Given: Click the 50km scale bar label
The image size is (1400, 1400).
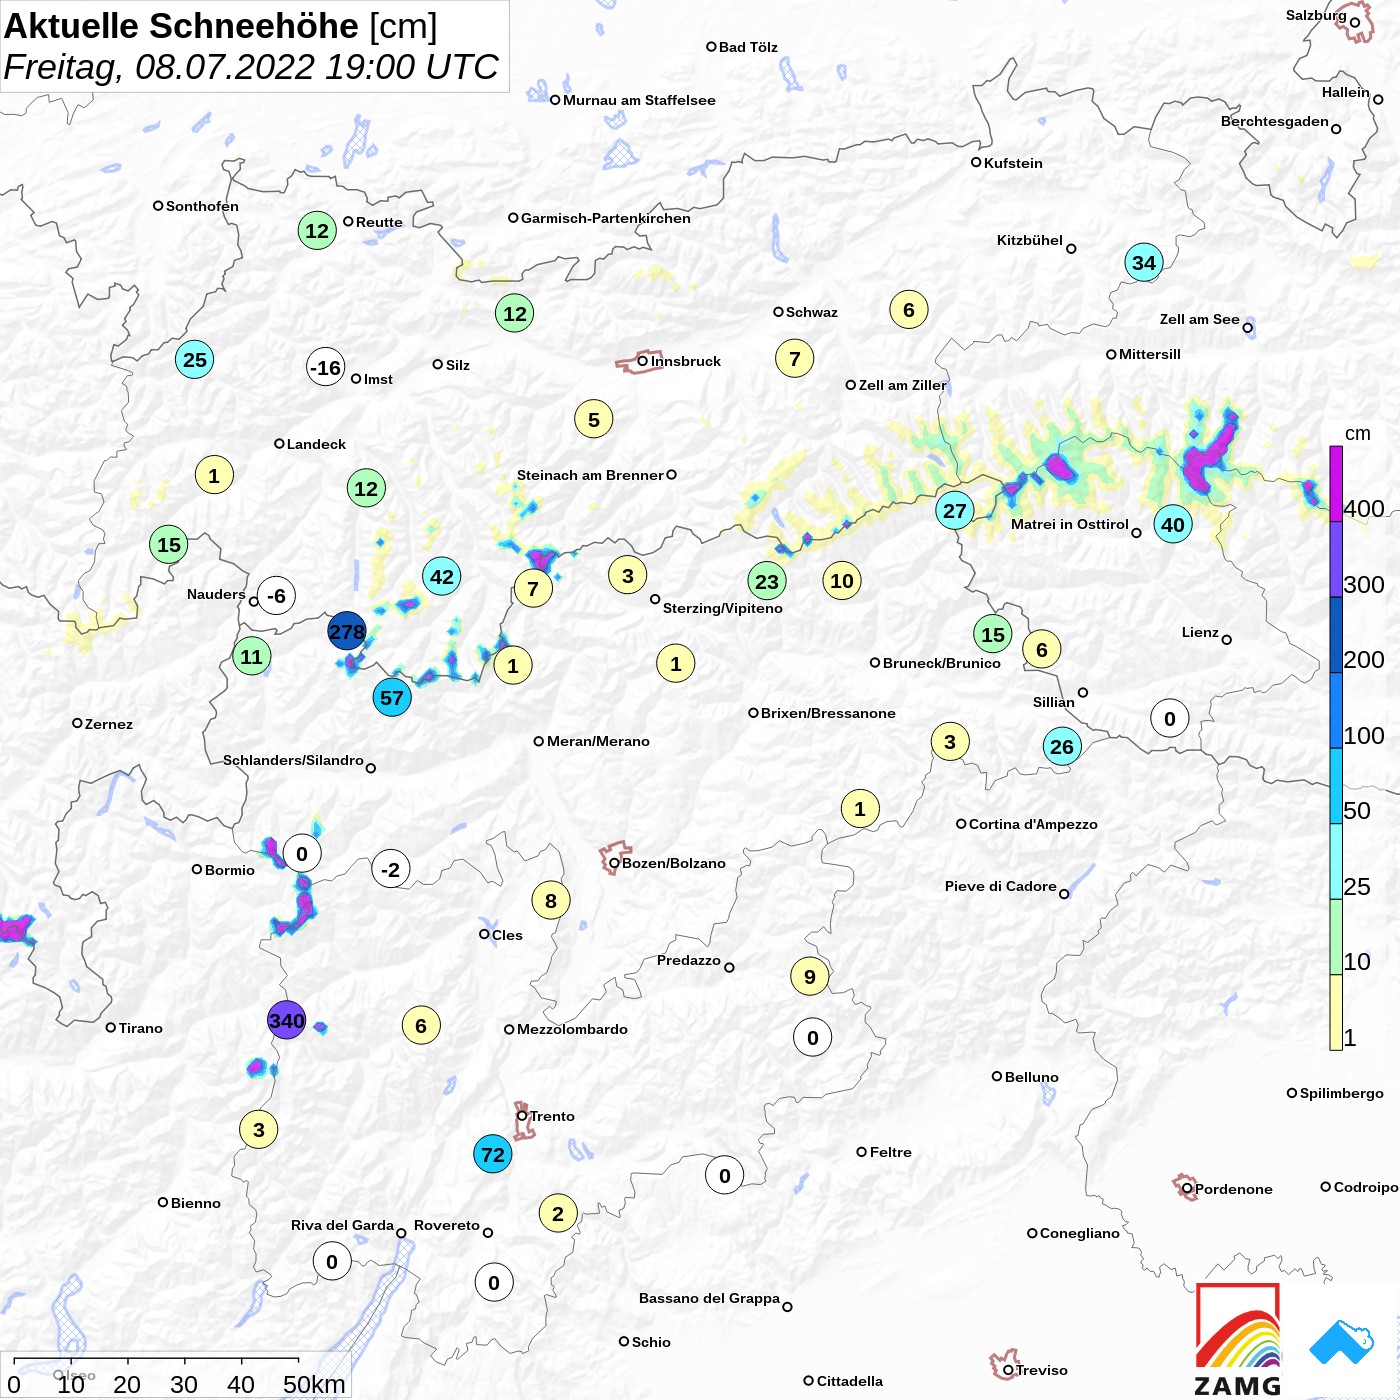Looking at the screenshot, I should pos(314,1384).
